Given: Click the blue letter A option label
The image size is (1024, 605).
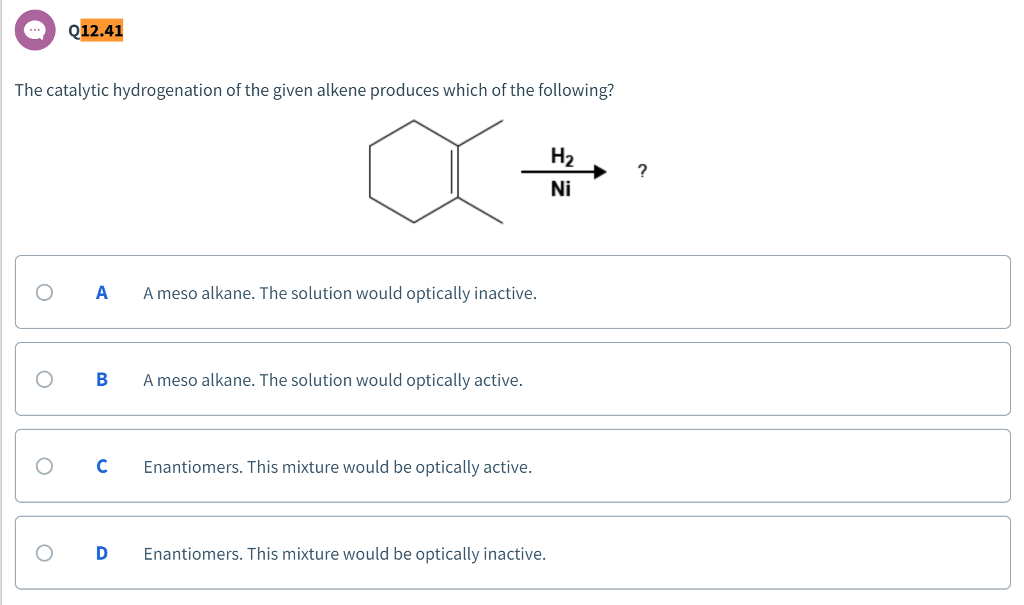Looking at the screenshot, I should pyautogui.click(x=100, y=292).
